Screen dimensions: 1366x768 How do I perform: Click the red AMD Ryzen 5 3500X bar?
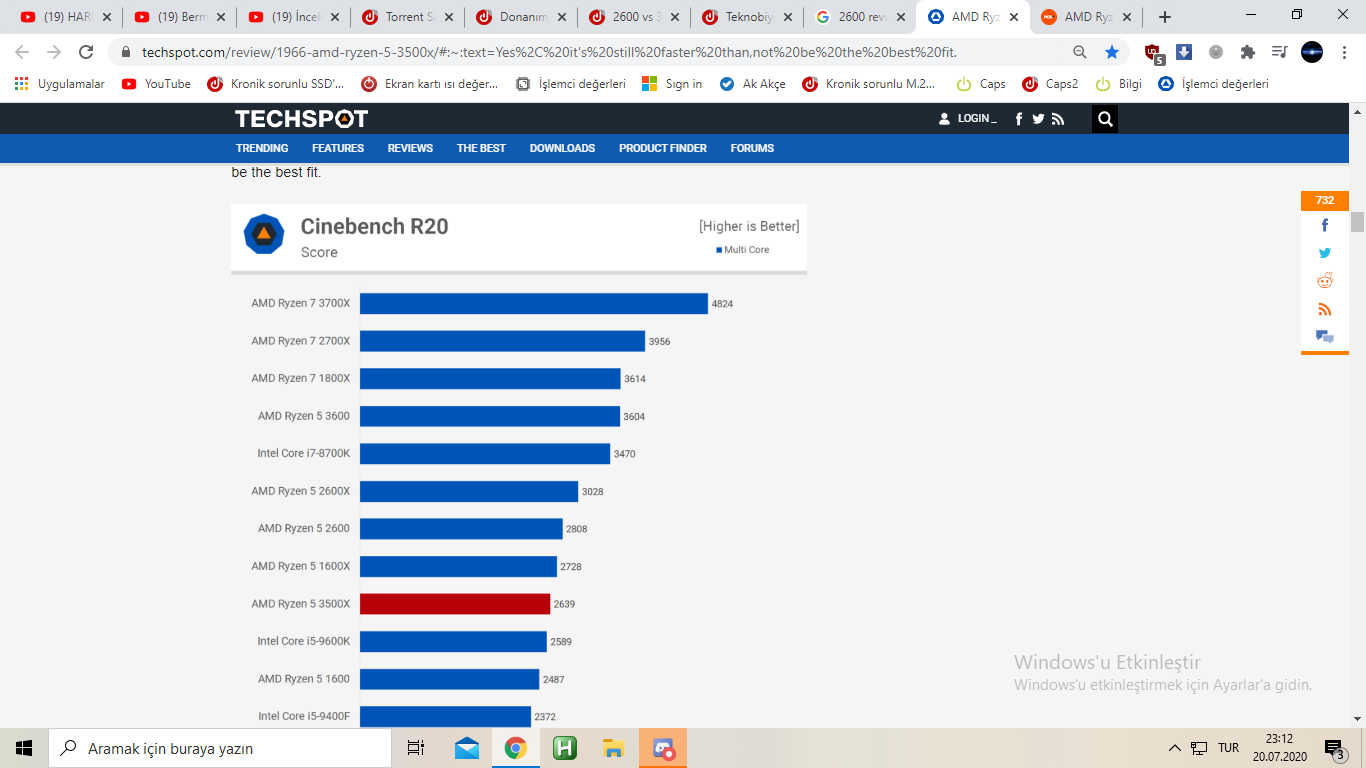click(x=455, y=604)
